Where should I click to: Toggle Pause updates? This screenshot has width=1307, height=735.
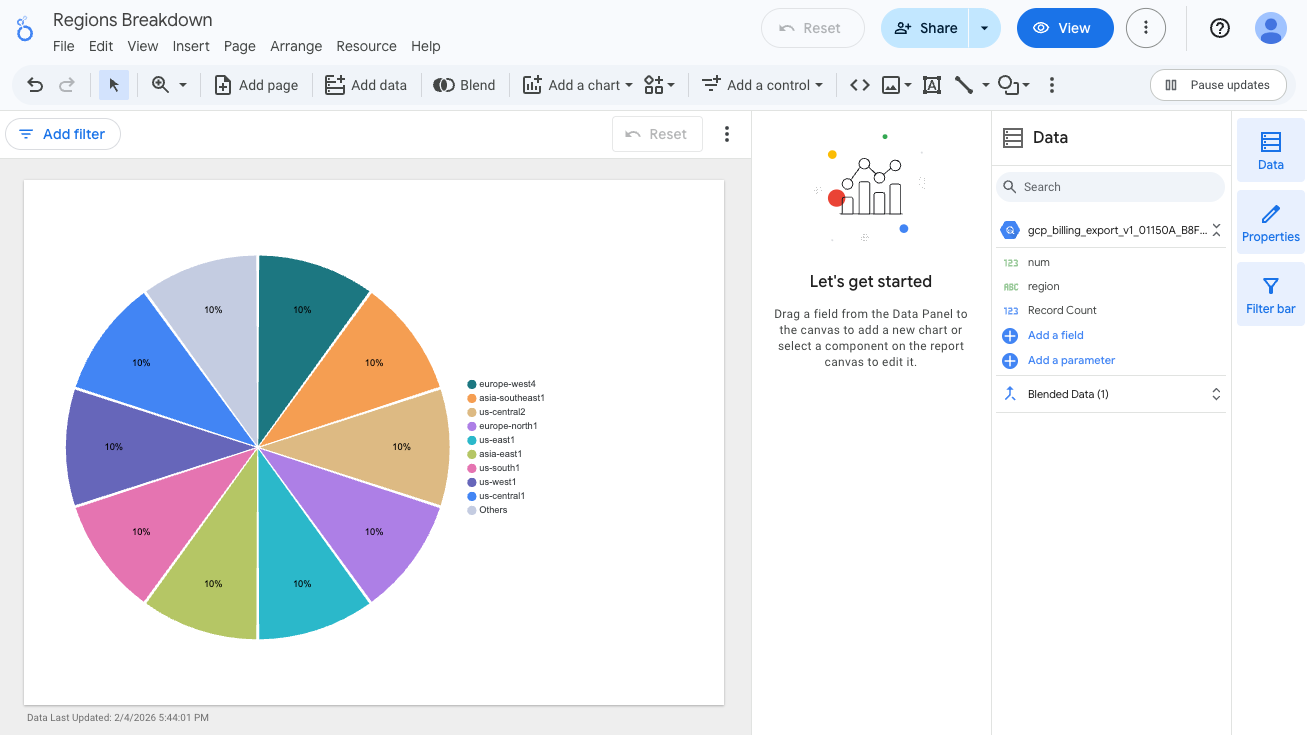point(1218,85)
